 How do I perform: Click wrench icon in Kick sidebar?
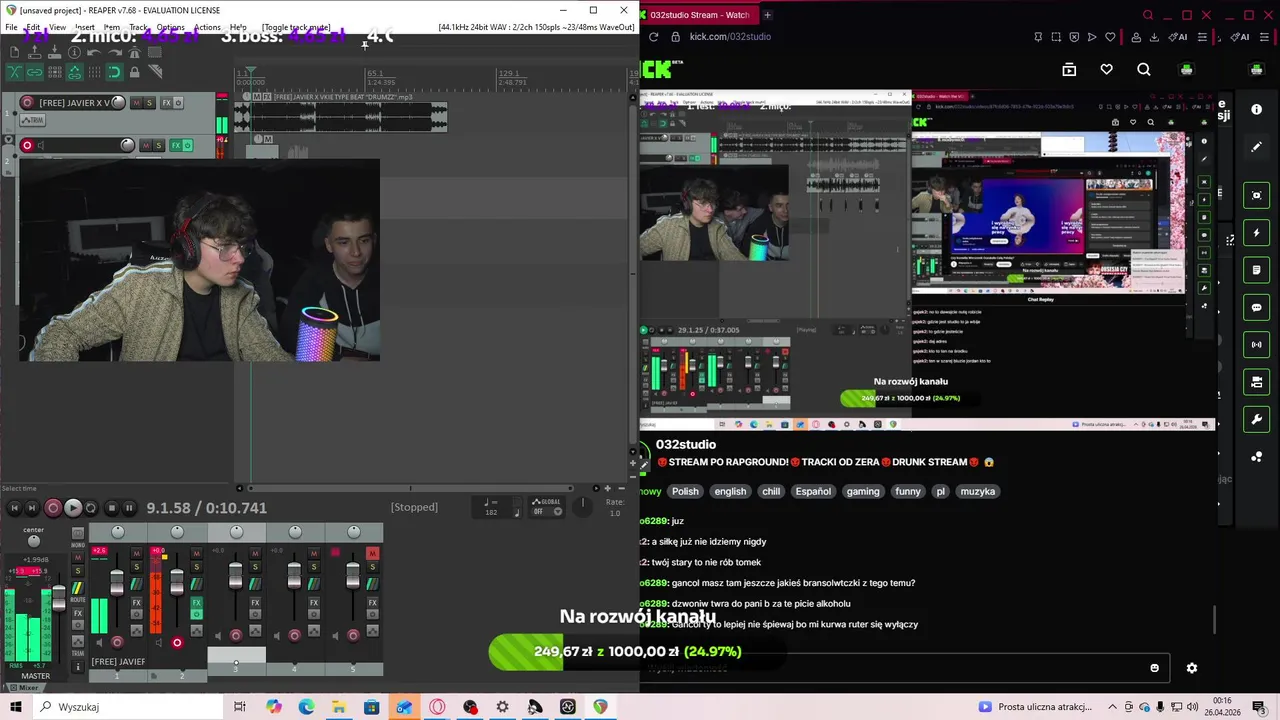(x=1257, y=419)
